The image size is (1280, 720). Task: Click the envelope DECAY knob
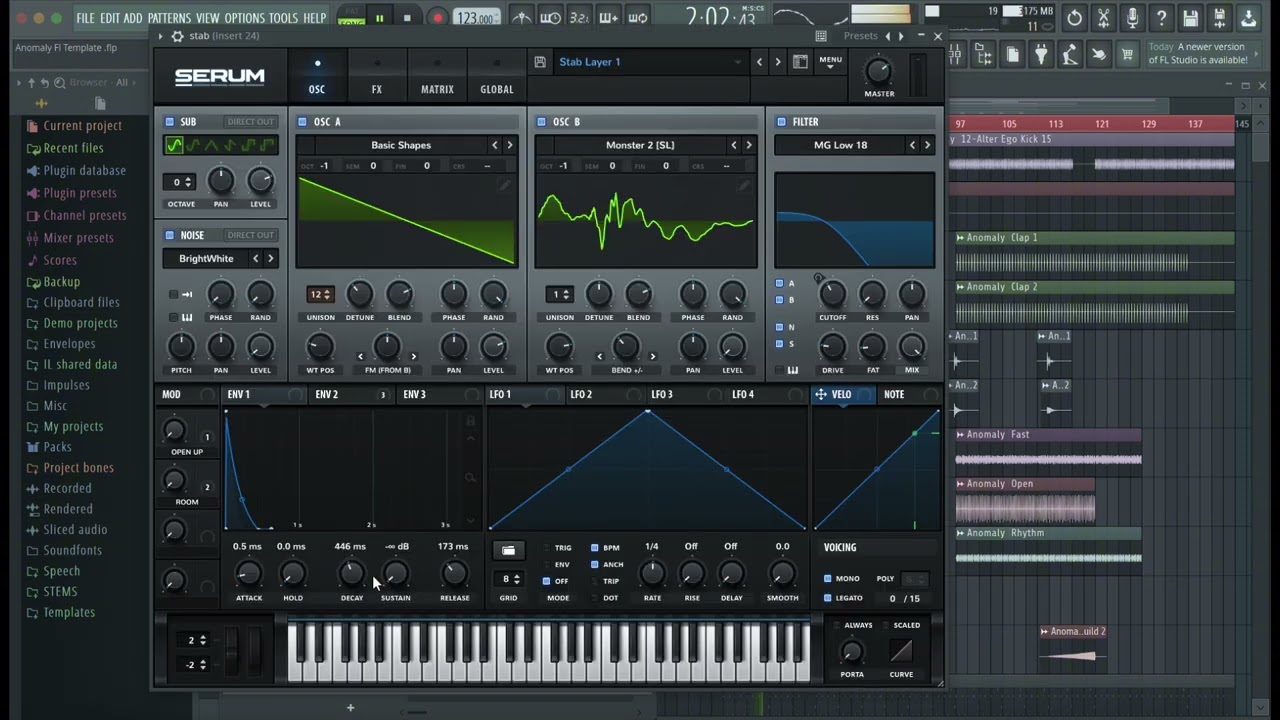point(351,574)
